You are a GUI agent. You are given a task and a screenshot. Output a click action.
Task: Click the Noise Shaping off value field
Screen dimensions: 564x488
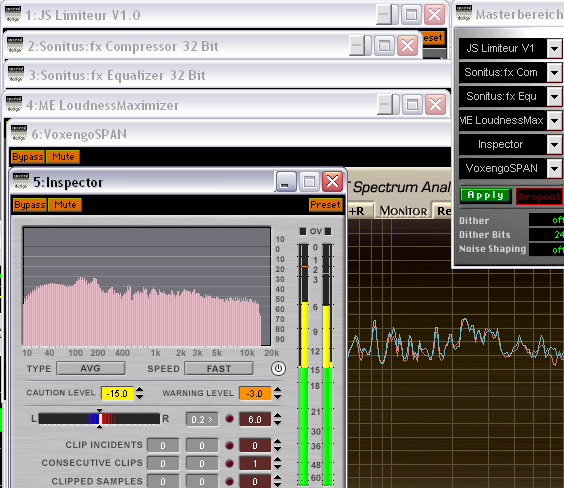[546, 249]
